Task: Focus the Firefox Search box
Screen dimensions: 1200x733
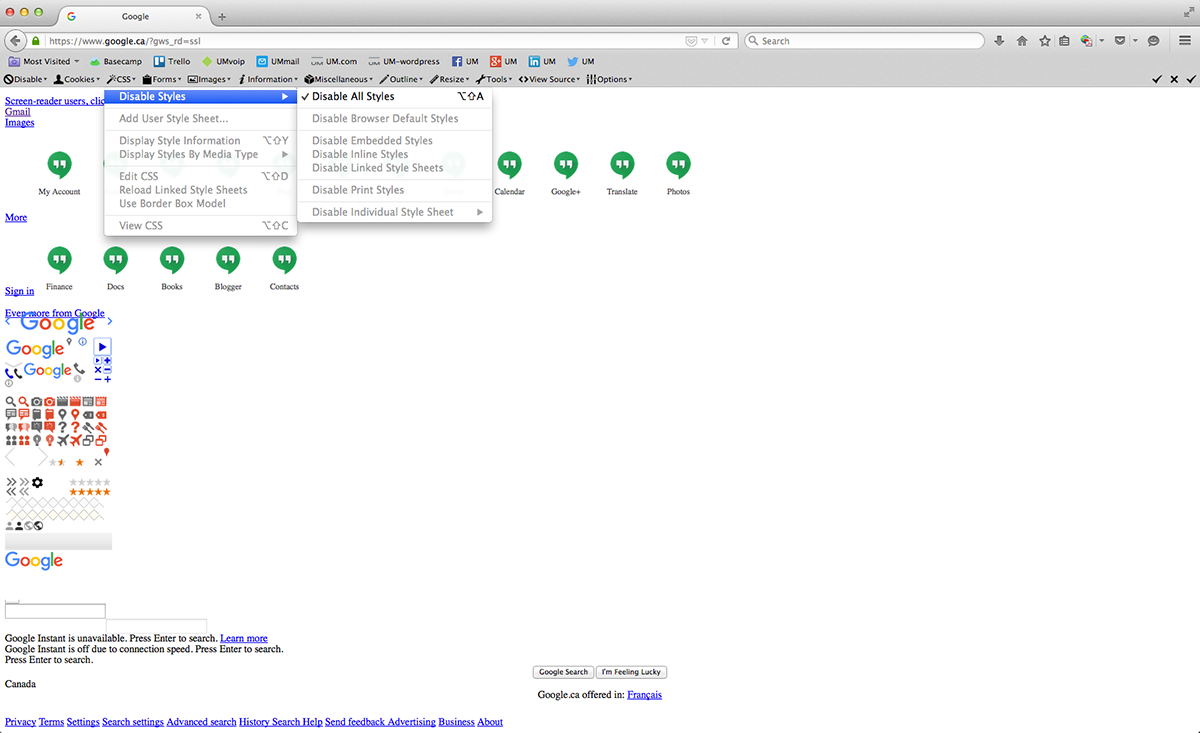Action: (x=865, y=41)
